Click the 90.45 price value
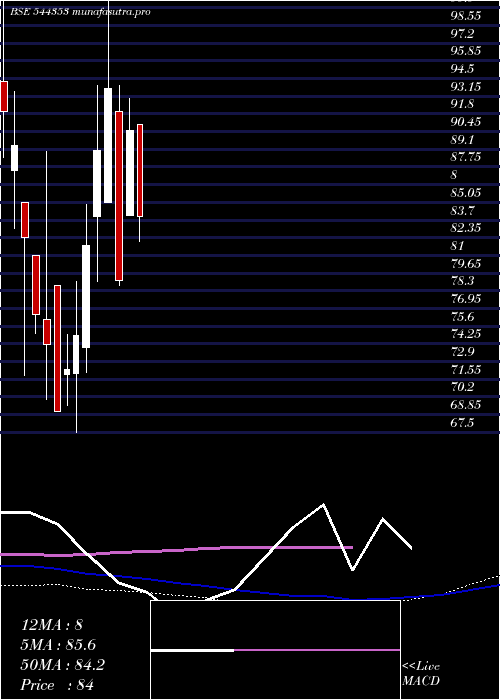The width and height of the screenshot is (500, 700). pos(466,122)
